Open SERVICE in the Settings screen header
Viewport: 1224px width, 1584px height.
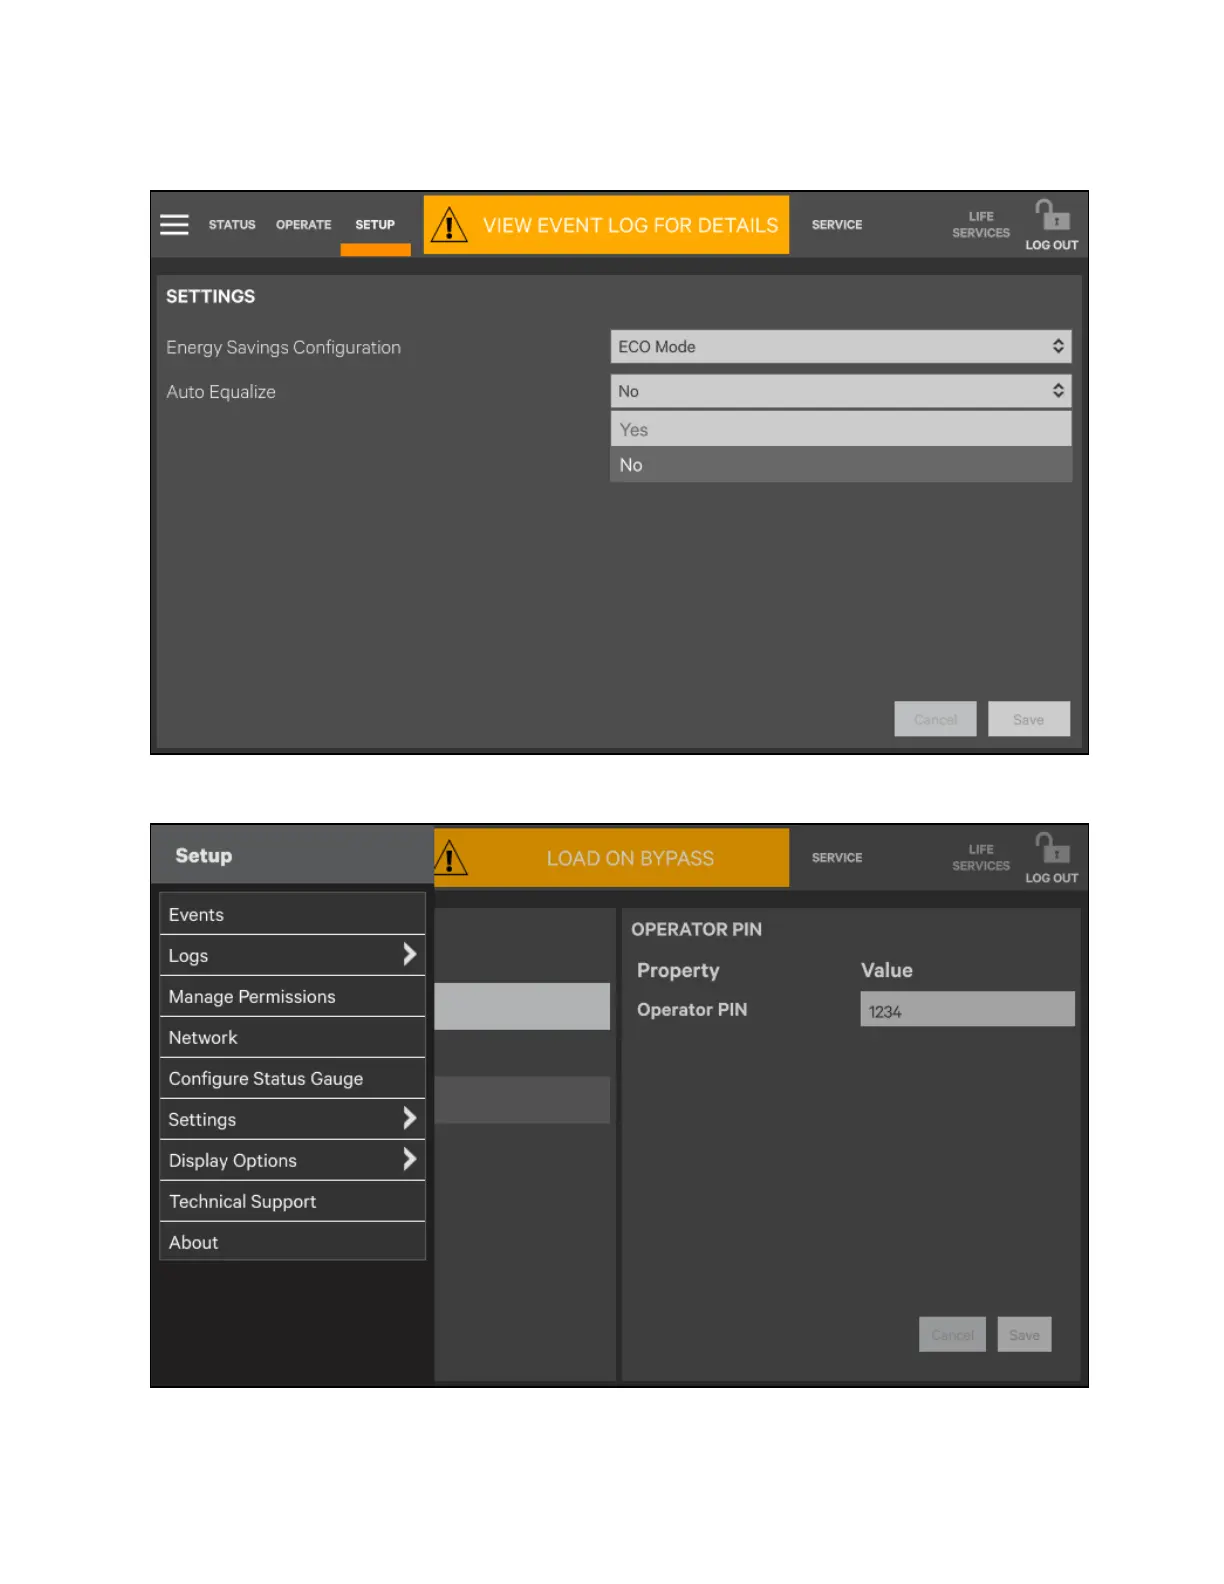click(x=837, y=225)
